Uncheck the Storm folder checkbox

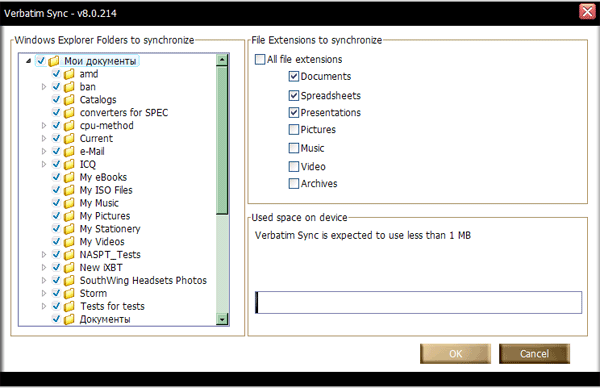click(56, 293)
